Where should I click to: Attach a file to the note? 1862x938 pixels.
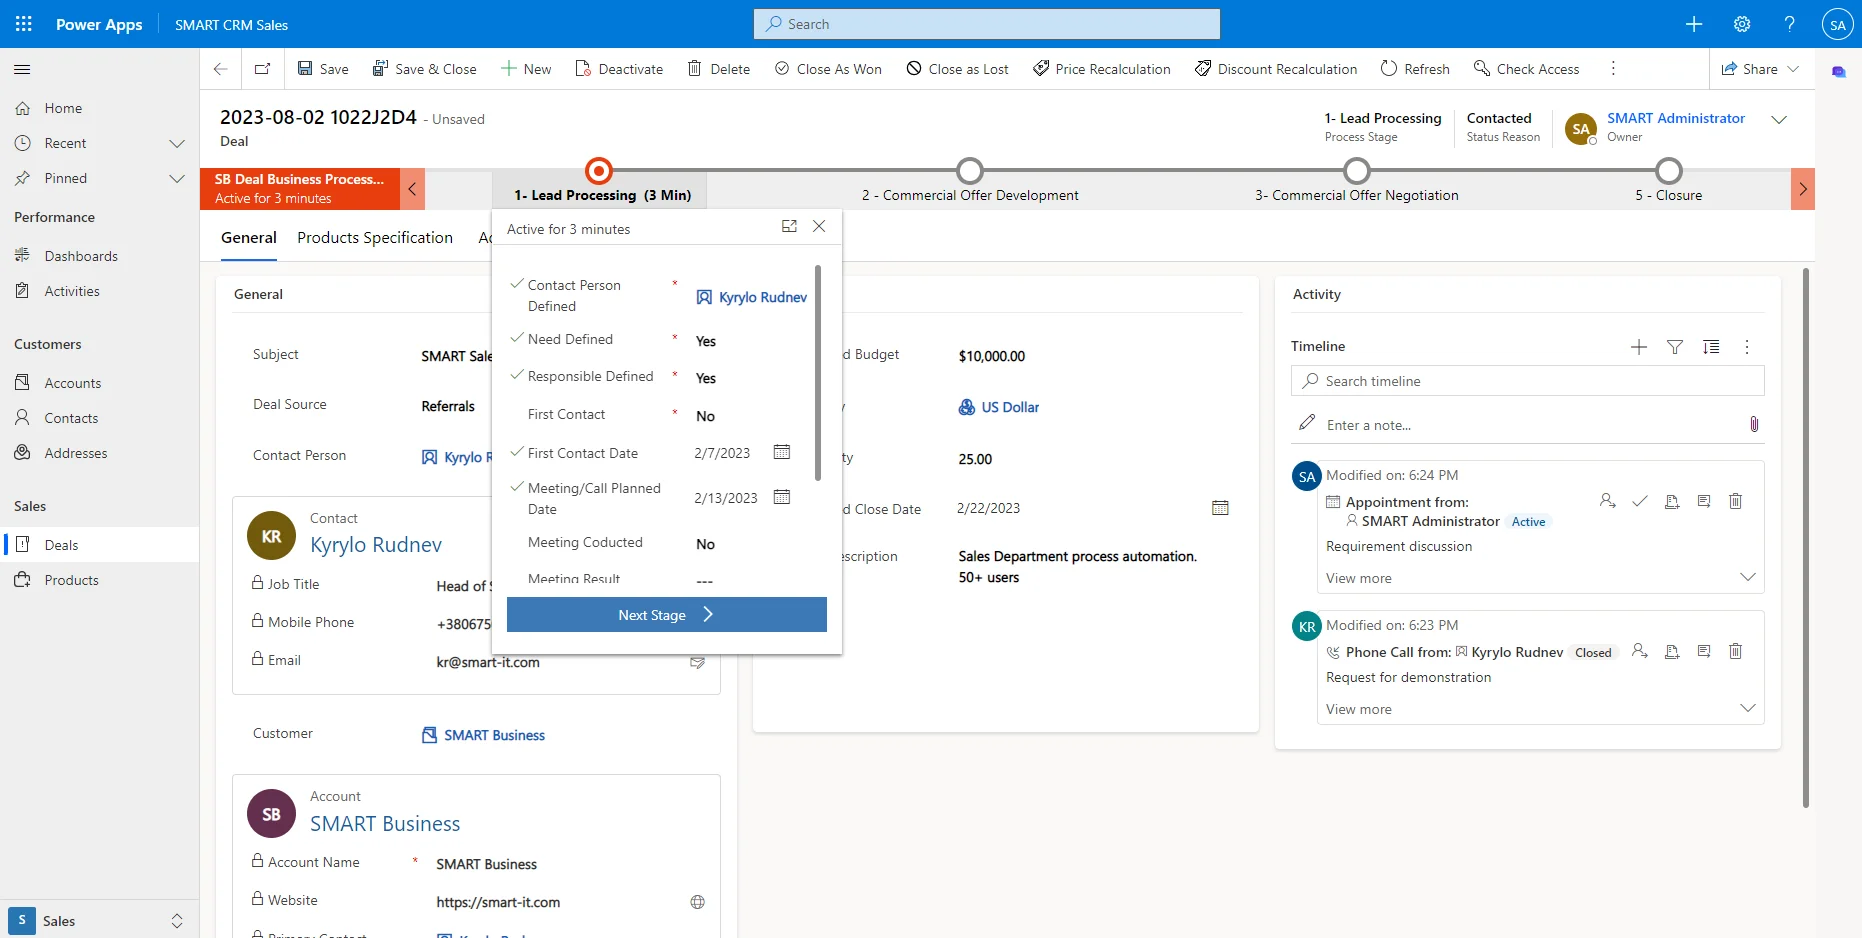click(x=1753, y=424)
